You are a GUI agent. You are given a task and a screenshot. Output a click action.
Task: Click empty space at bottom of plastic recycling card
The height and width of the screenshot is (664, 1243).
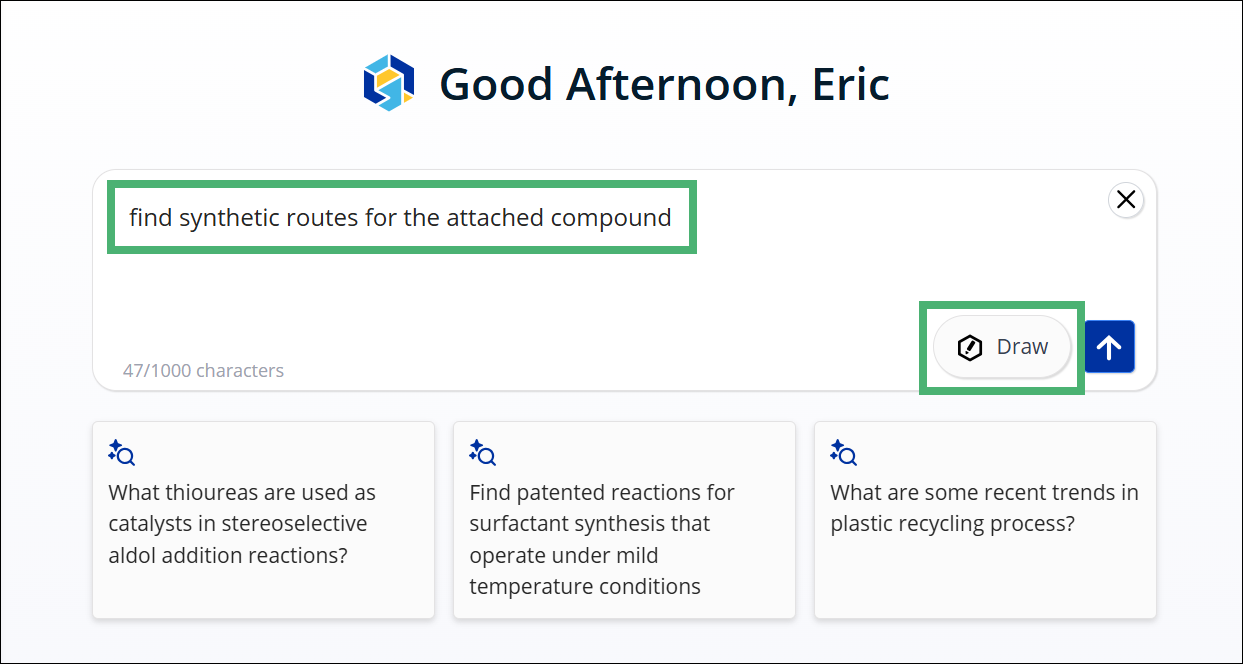[985, 580]
